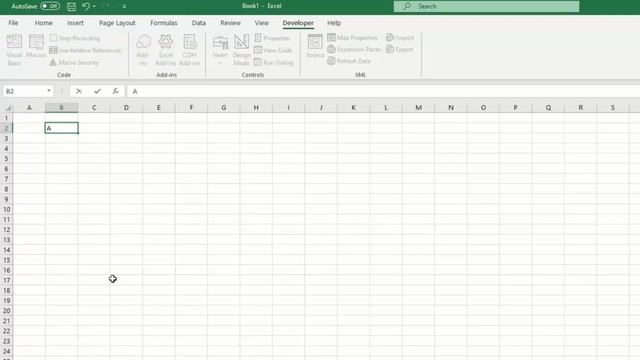640x360 pixels.
Task: Select row 23 header
Action: [7, 341]
